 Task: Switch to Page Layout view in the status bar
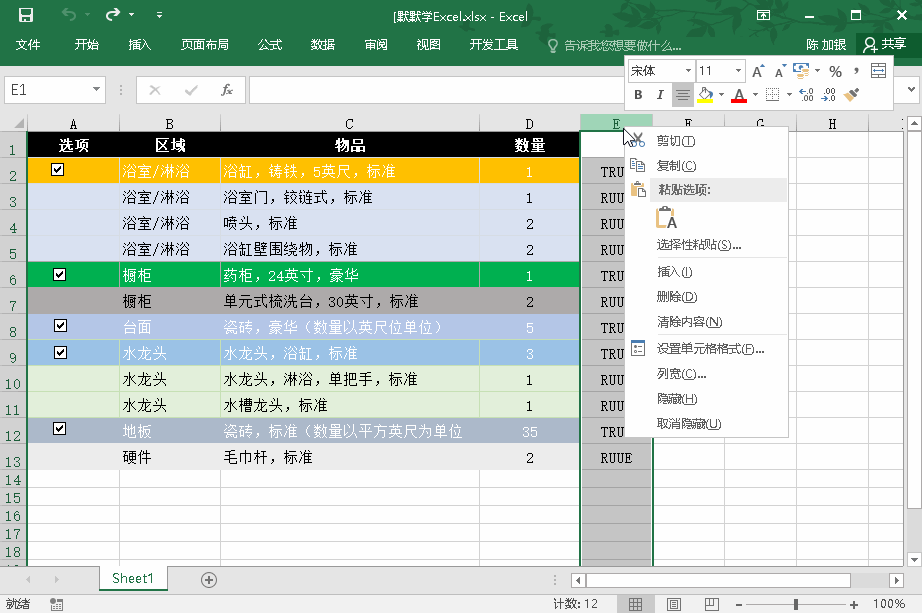[674, 604]
